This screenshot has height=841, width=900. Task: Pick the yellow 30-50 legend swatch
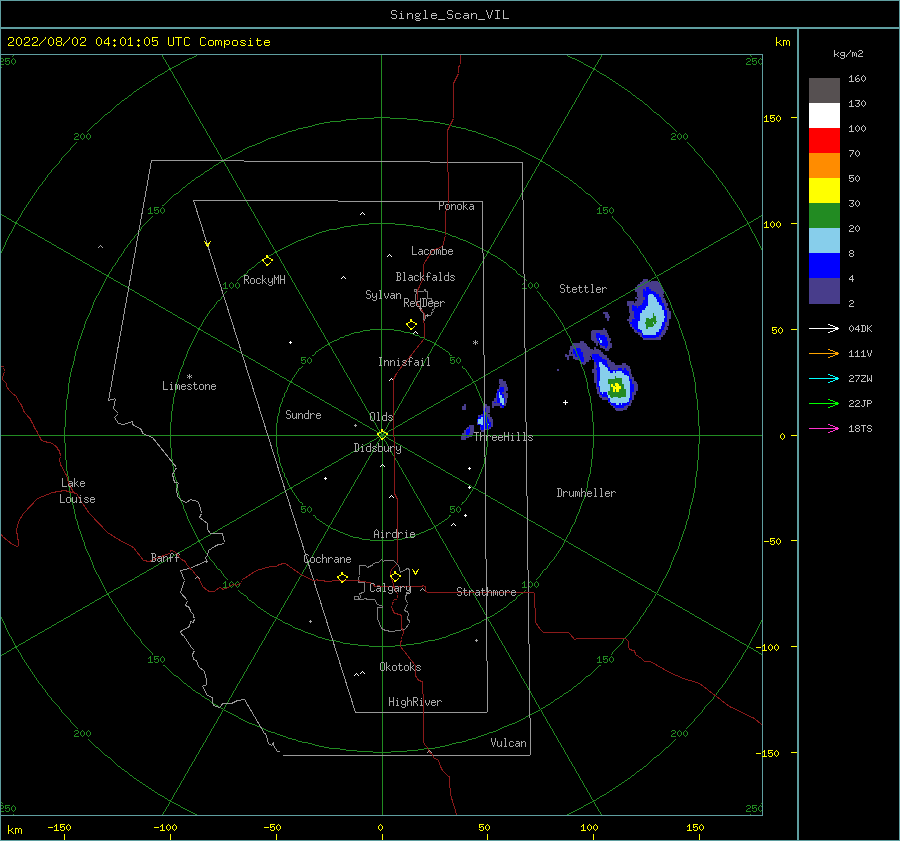pos(824,191)
